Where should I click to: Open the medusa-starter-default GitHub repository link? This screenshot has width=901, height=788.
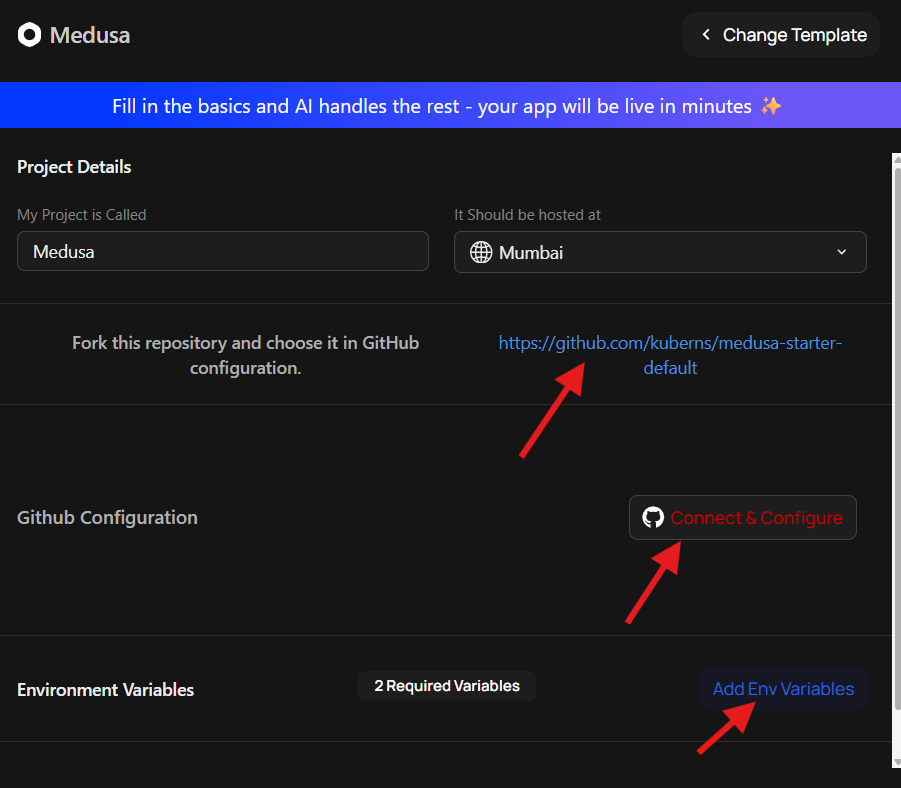(x=670, y=355)
